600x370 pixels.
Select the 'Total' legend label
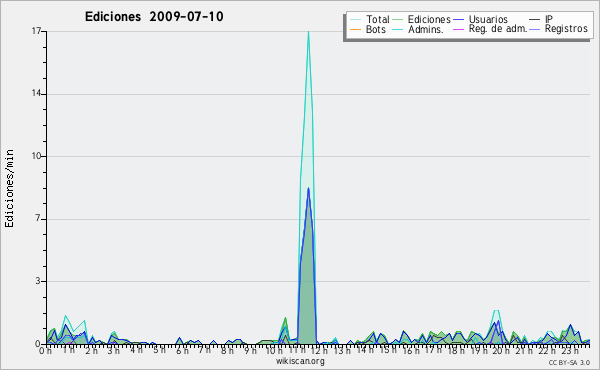(377, 19)
